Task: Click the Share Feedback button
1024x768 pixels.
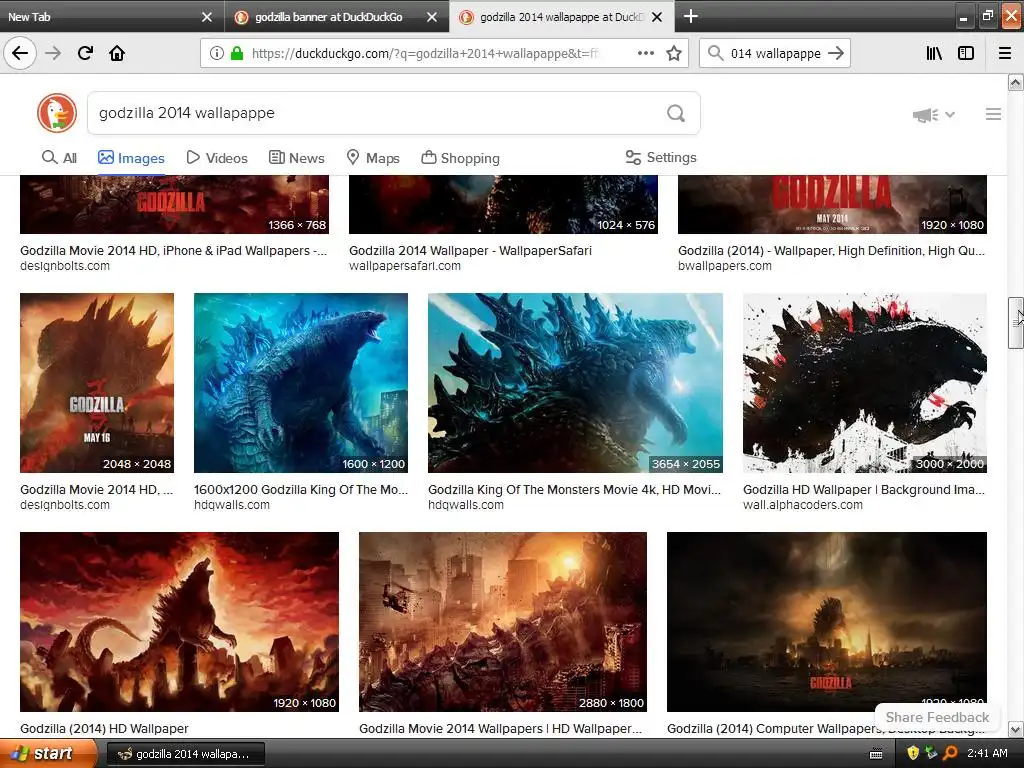Action: 937,717
